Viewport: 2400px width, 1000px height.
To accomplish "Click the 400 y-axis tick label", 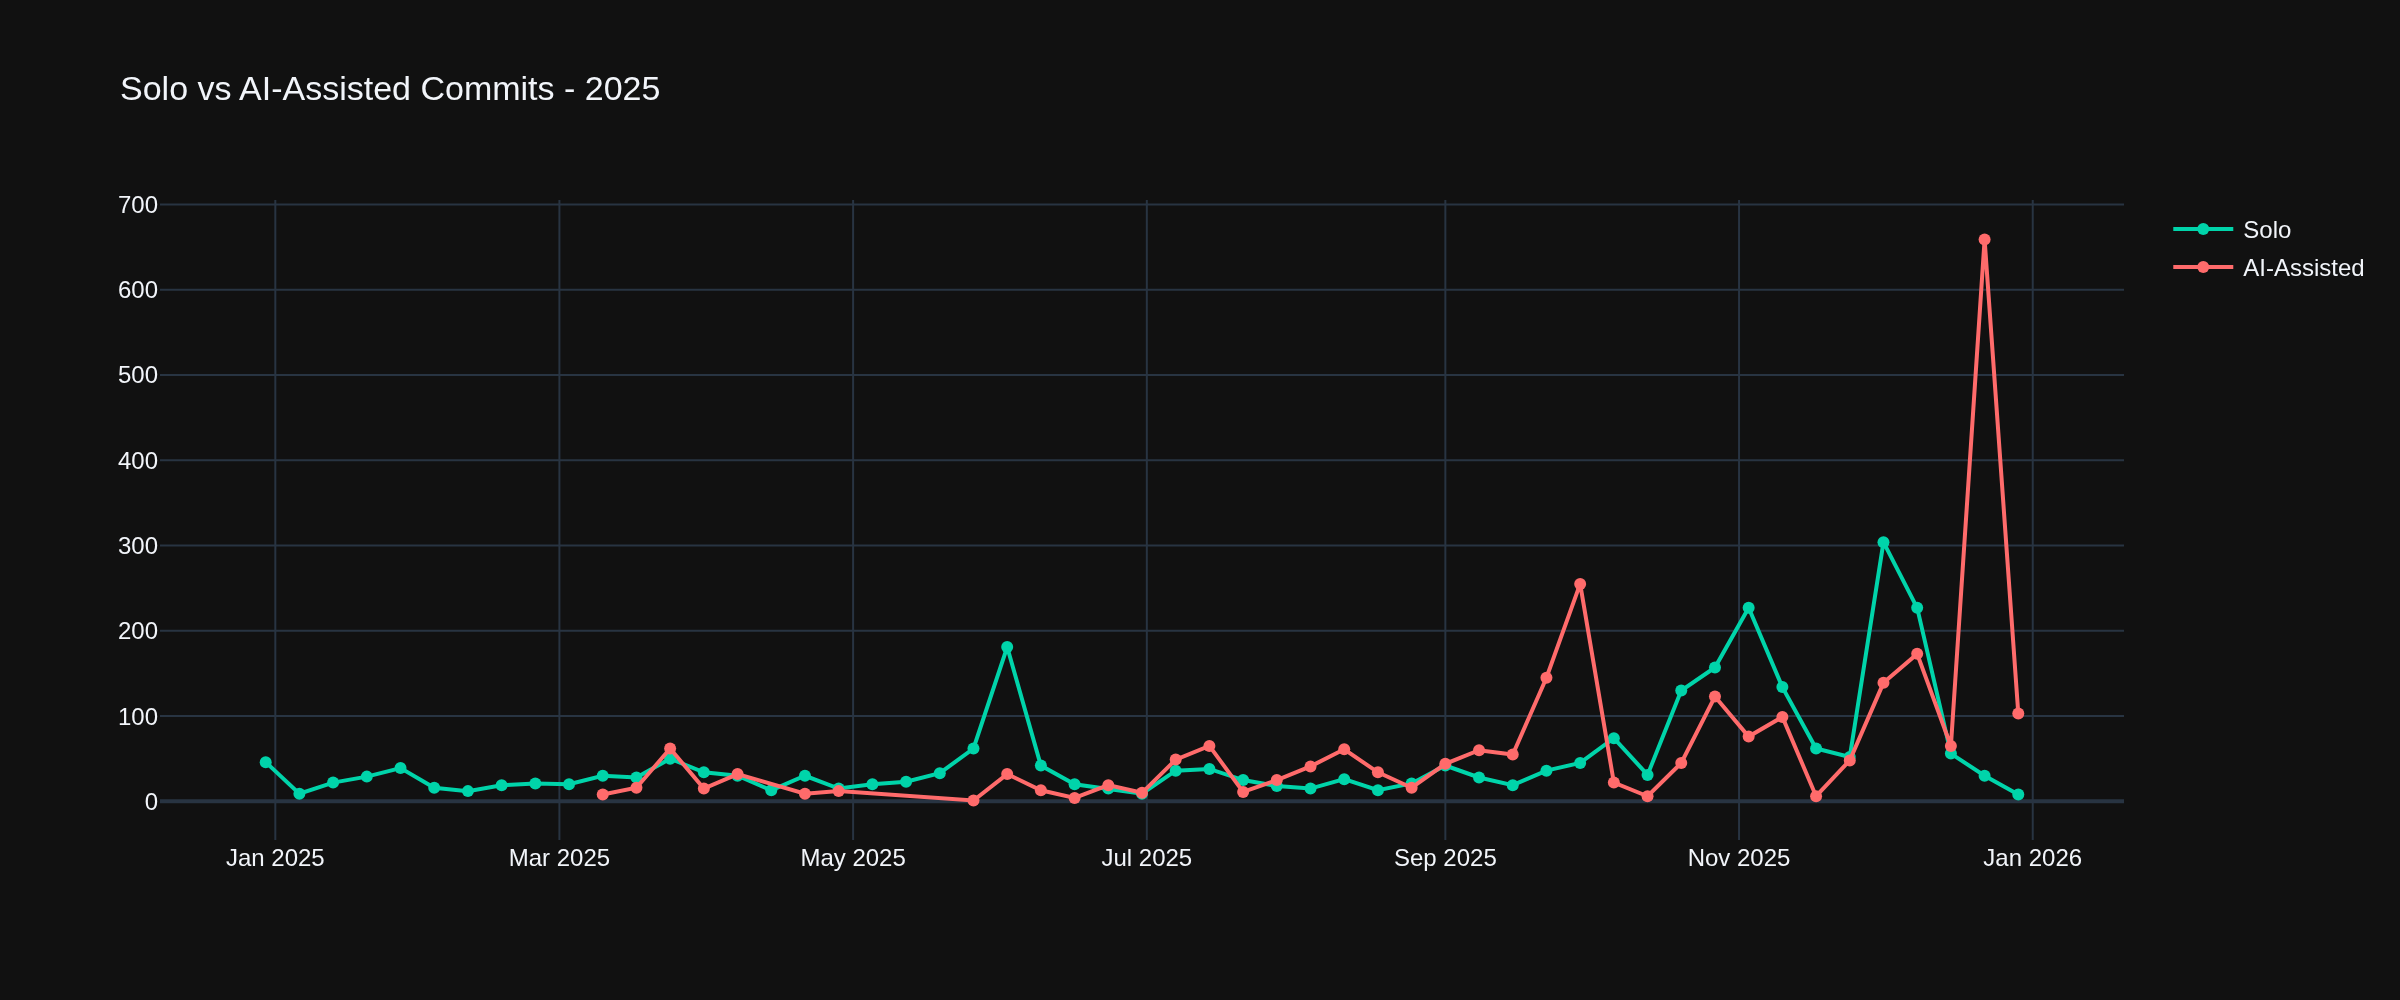I will point(138,461).
